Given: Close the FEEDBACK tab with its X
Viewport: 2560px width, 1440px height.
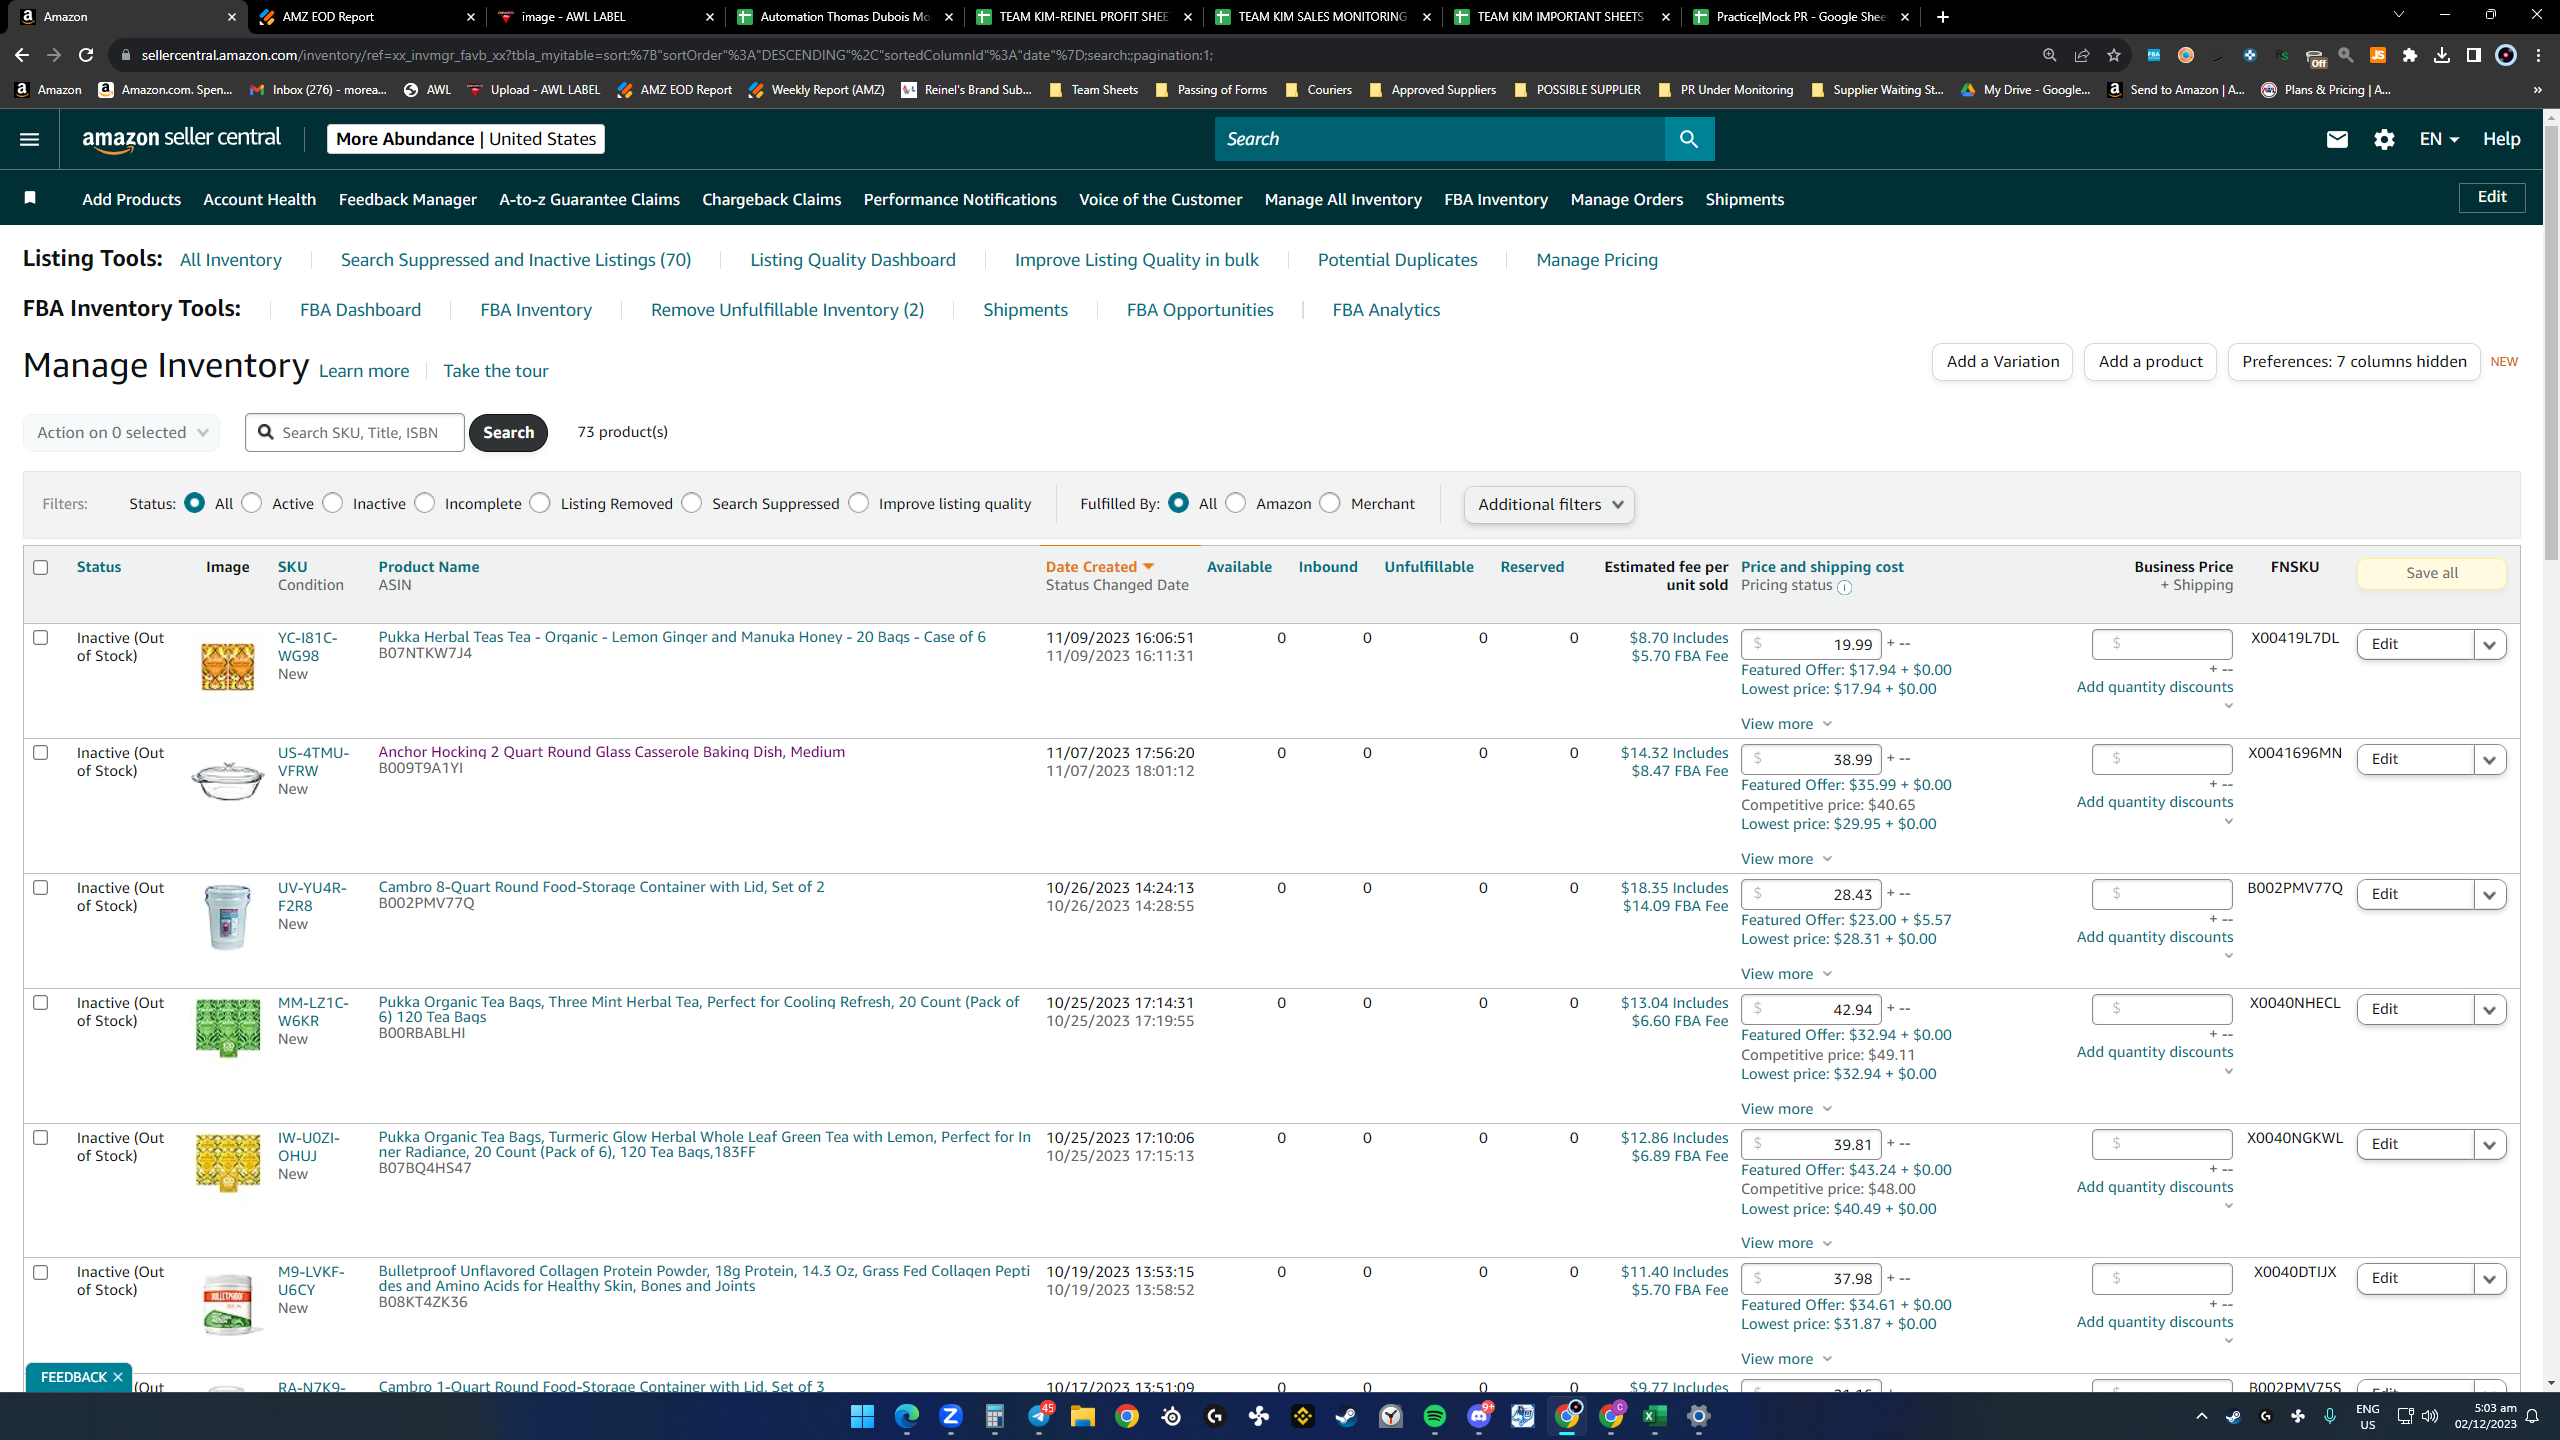Looking at the screenshot, I should coord(118,1377).
